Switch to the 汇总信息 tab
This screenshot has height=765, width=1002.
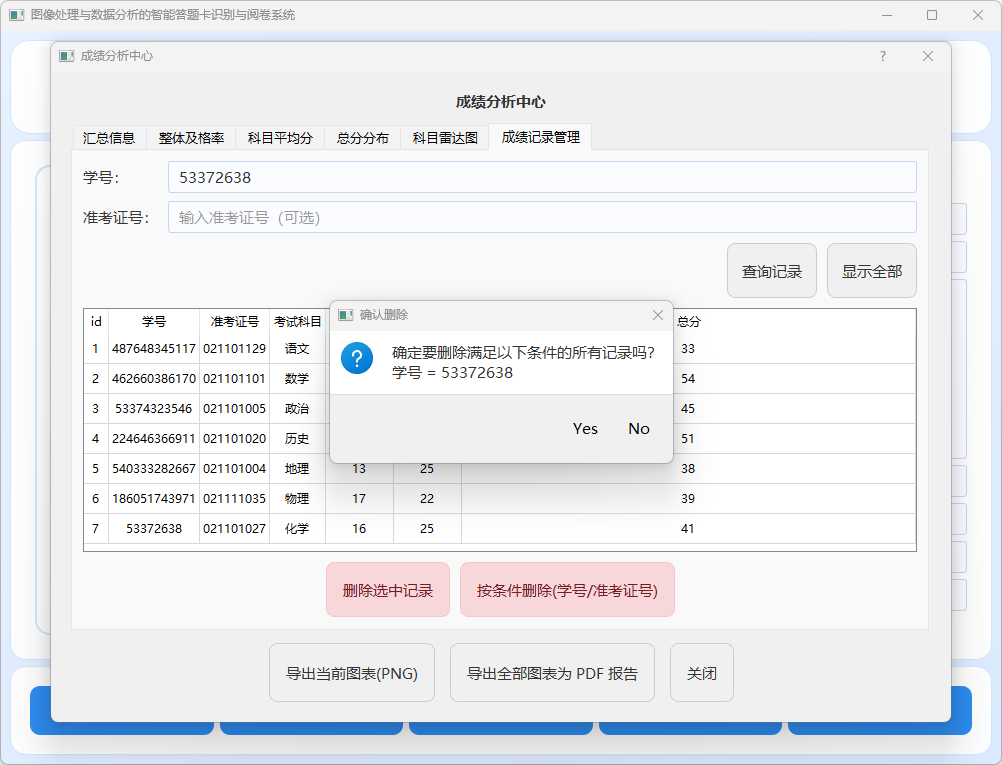pos(109,138)
